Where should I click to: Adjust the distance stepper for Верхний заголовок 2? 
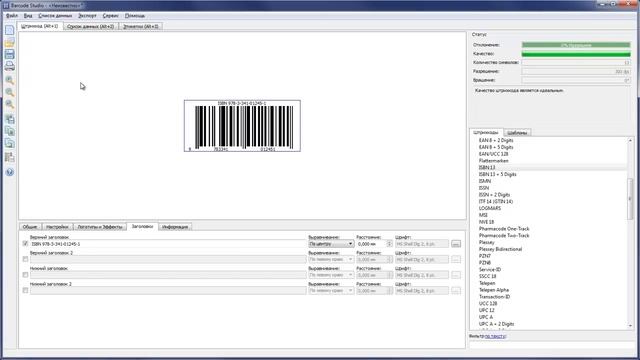click(x=389, y=259)
